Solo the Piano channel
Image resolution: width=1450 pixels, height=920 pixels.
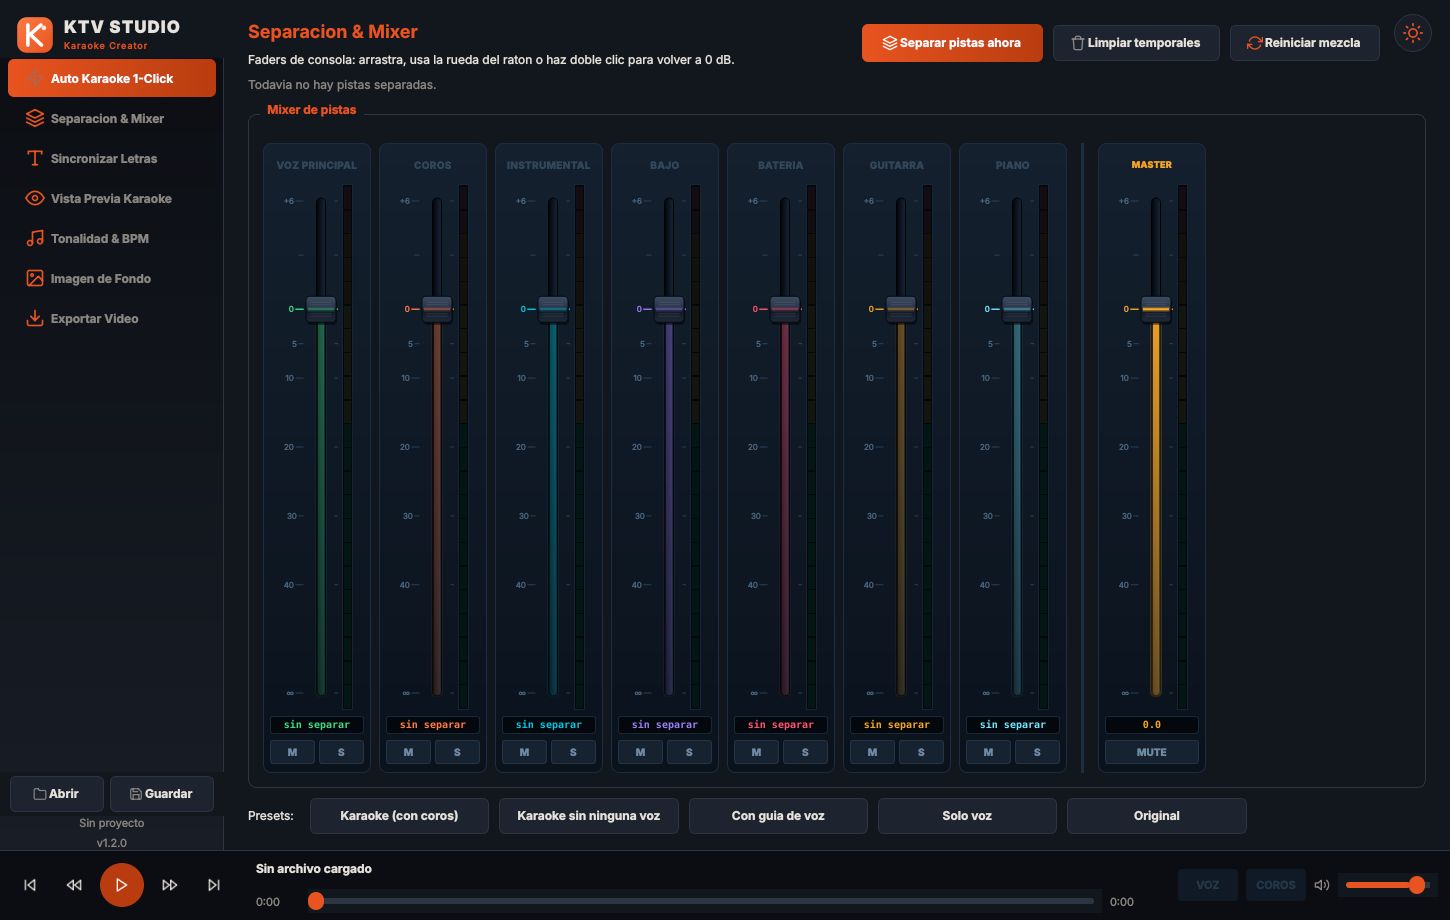pos(1037,752)
